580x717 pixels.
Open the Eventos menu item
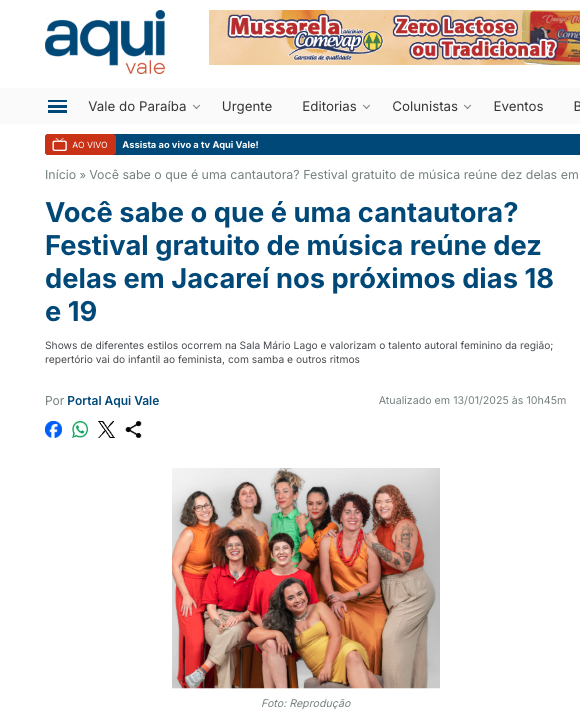(518, 107)
